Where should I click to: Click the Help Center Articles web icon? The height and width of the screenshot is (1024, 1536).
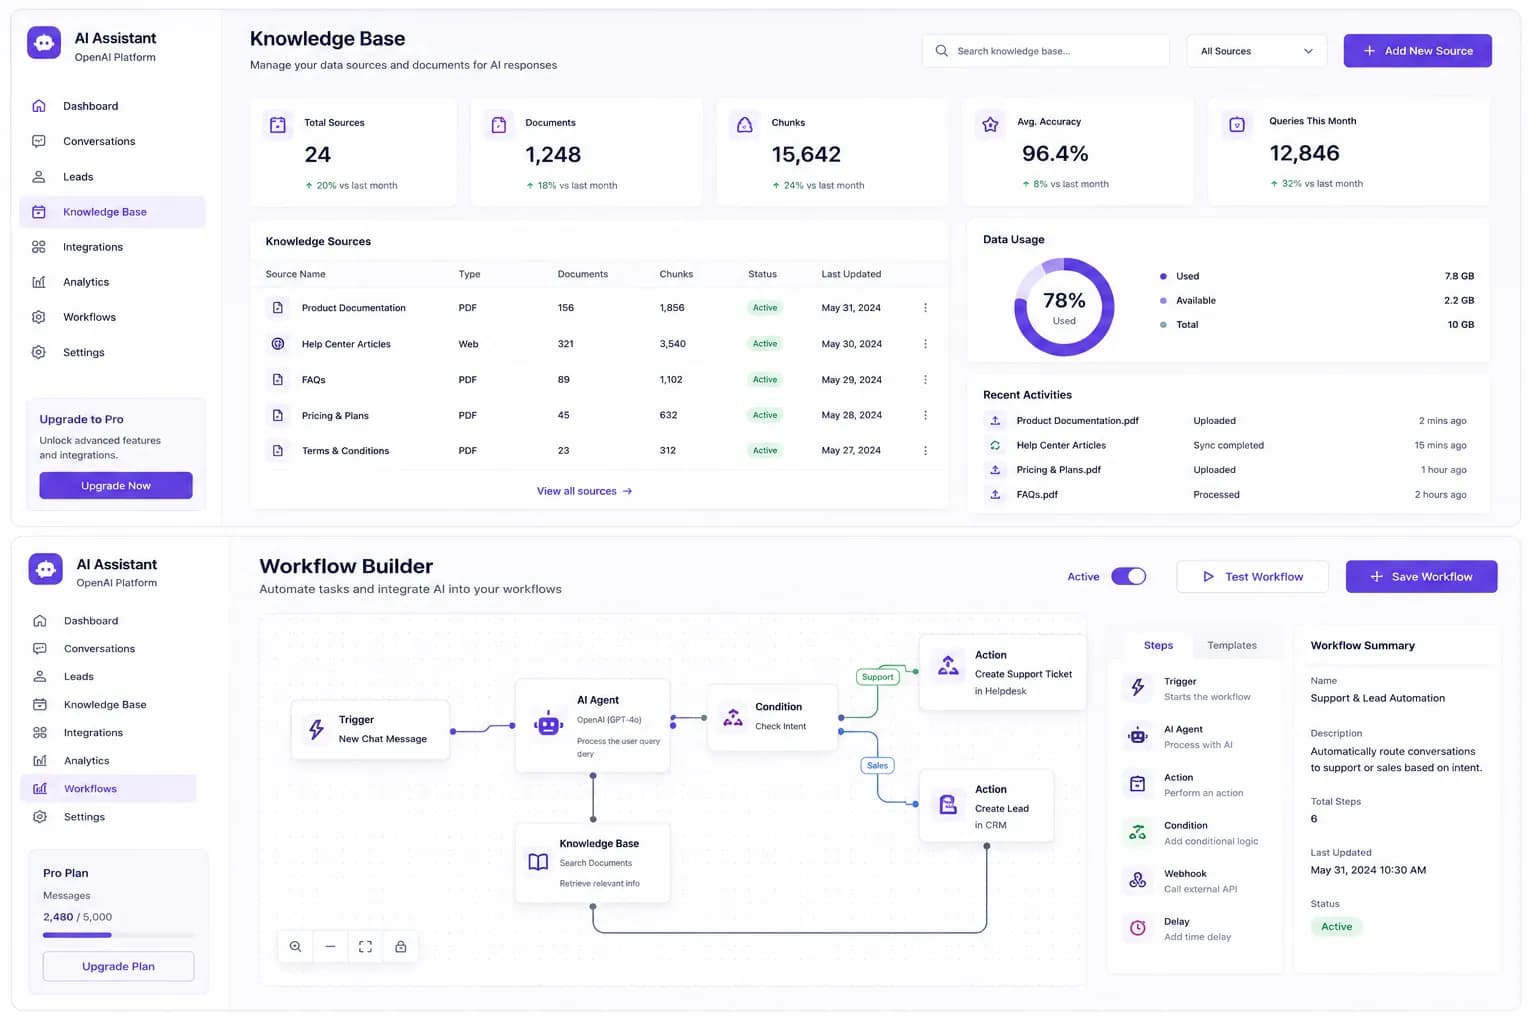(x=278, y=344)
